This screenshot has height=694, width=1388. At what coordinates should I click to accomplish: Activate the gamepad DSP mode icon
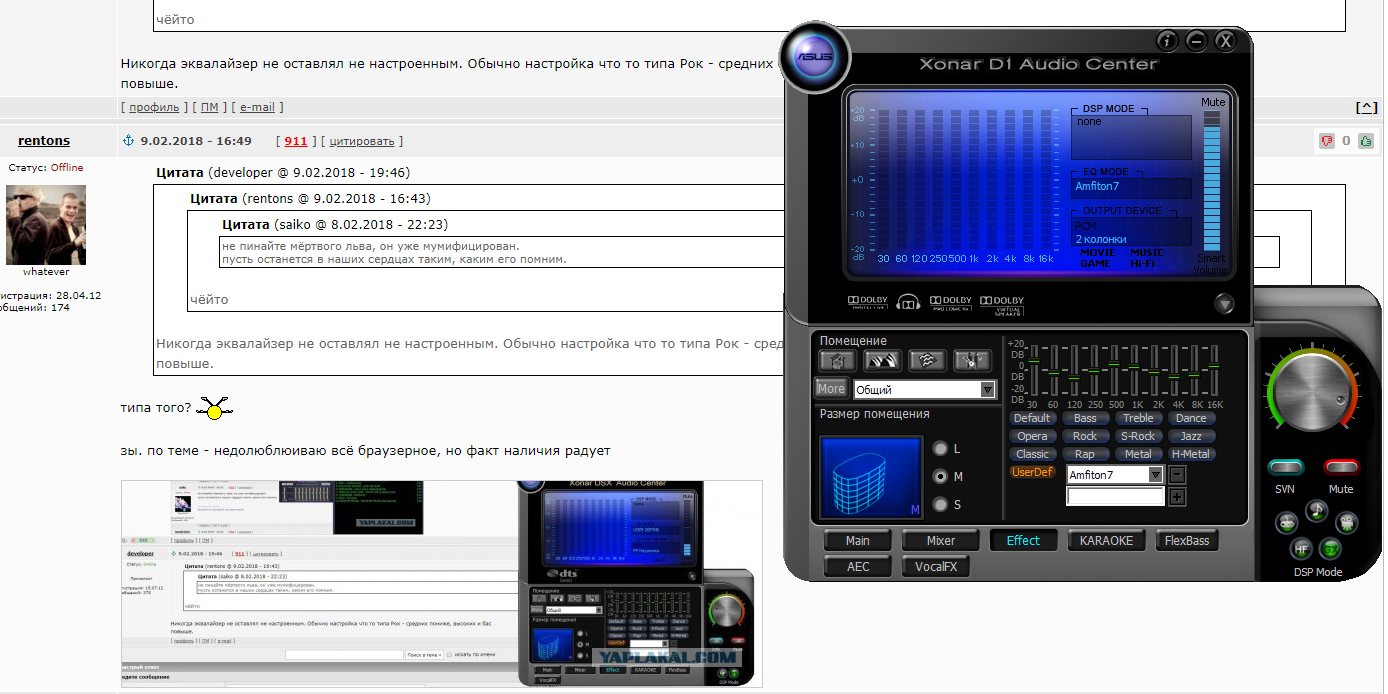(x=1285, y=521)
